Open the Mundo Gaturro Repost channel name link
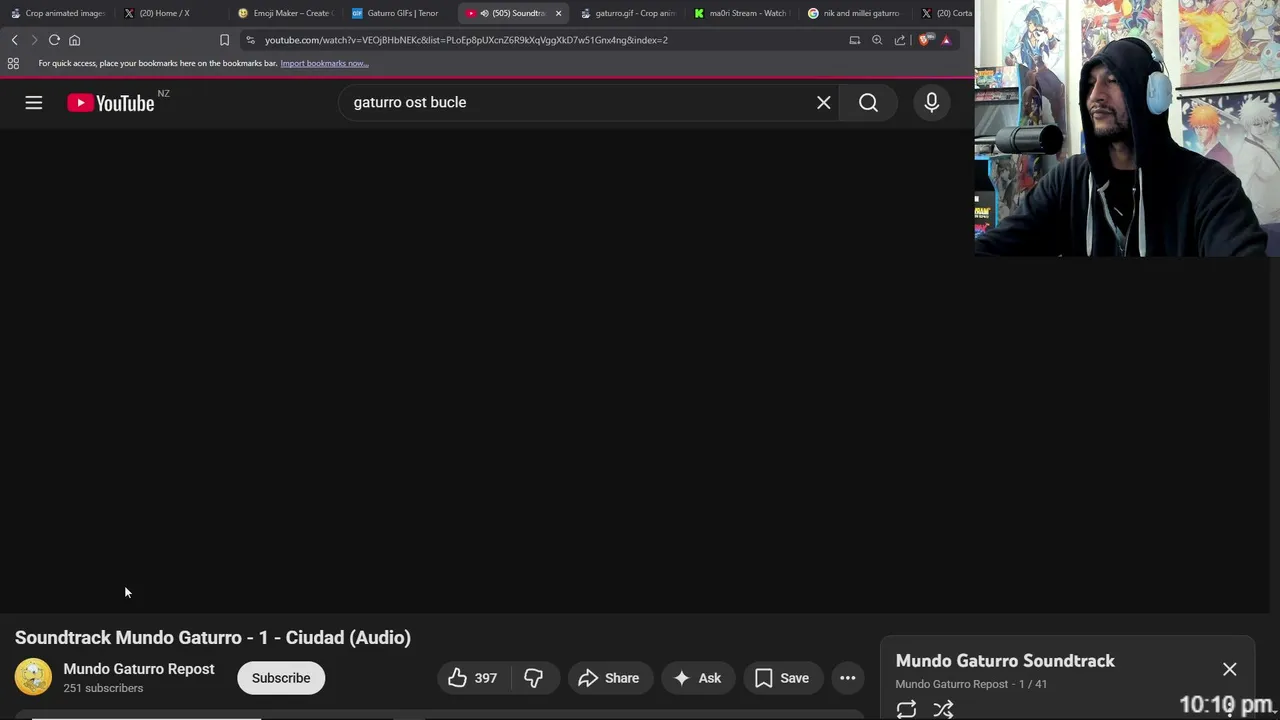 [139, 669]
